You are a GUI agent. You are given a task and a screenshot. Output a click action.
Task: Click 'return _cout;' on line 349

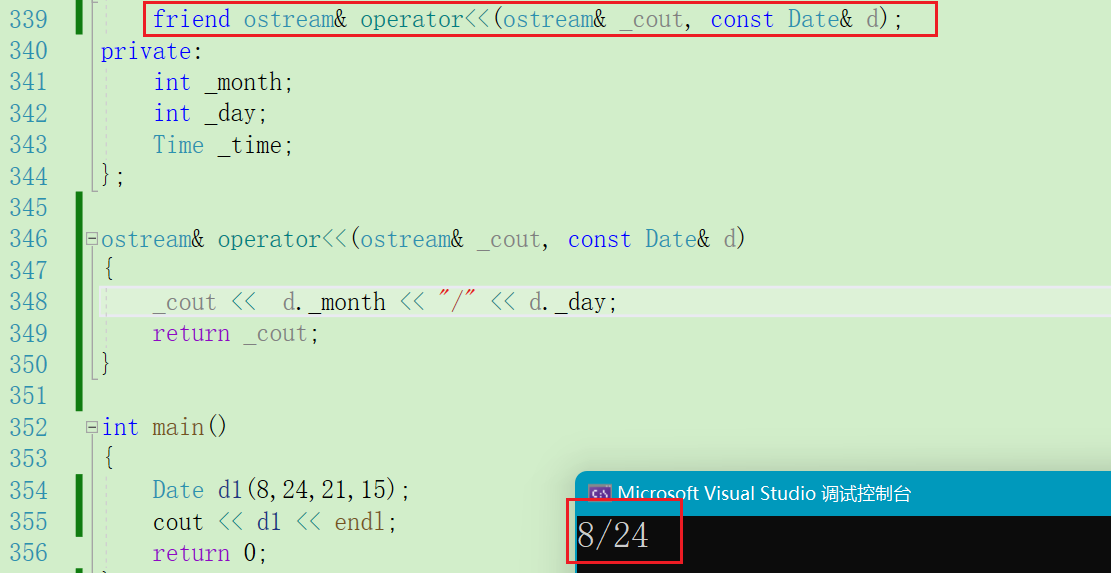pyautogui.click(x=236, y=334)
